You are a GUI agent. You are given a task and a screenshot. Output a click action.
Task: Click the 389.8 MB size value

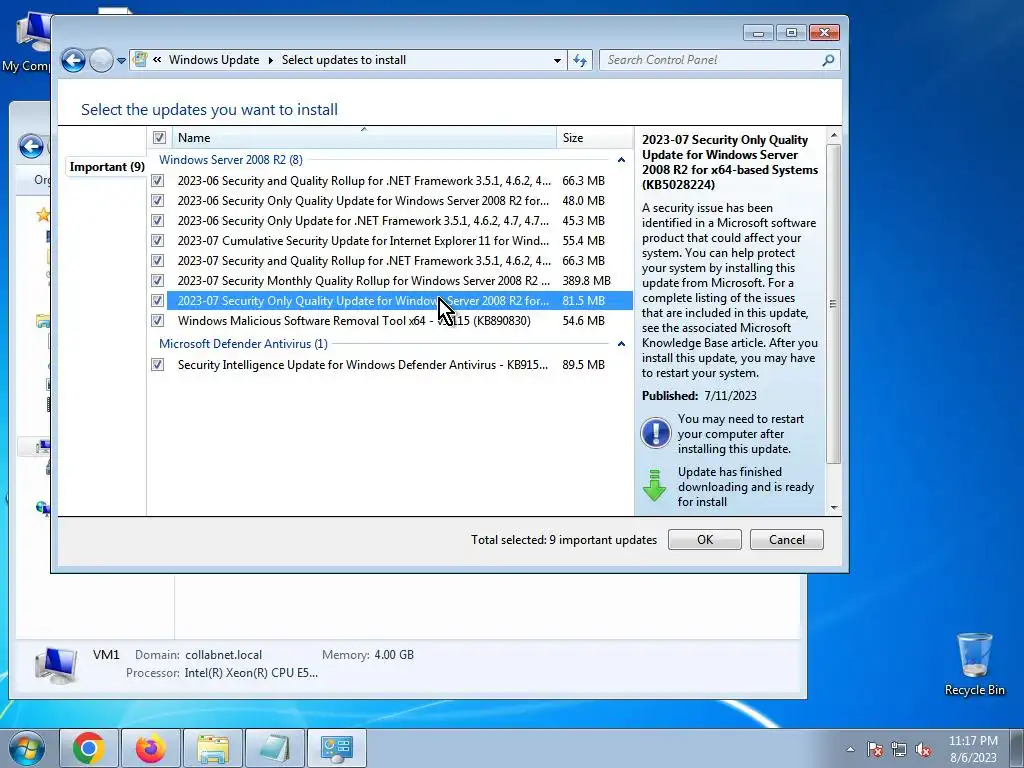[x=586, y=281]
